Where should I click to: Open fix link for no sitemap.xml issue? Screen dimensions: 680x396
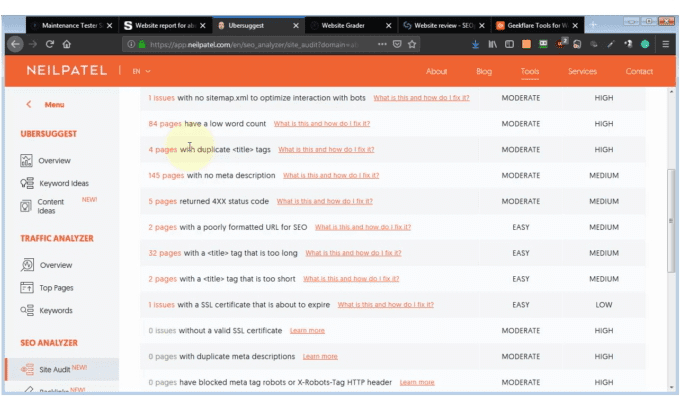click(421, 98)
